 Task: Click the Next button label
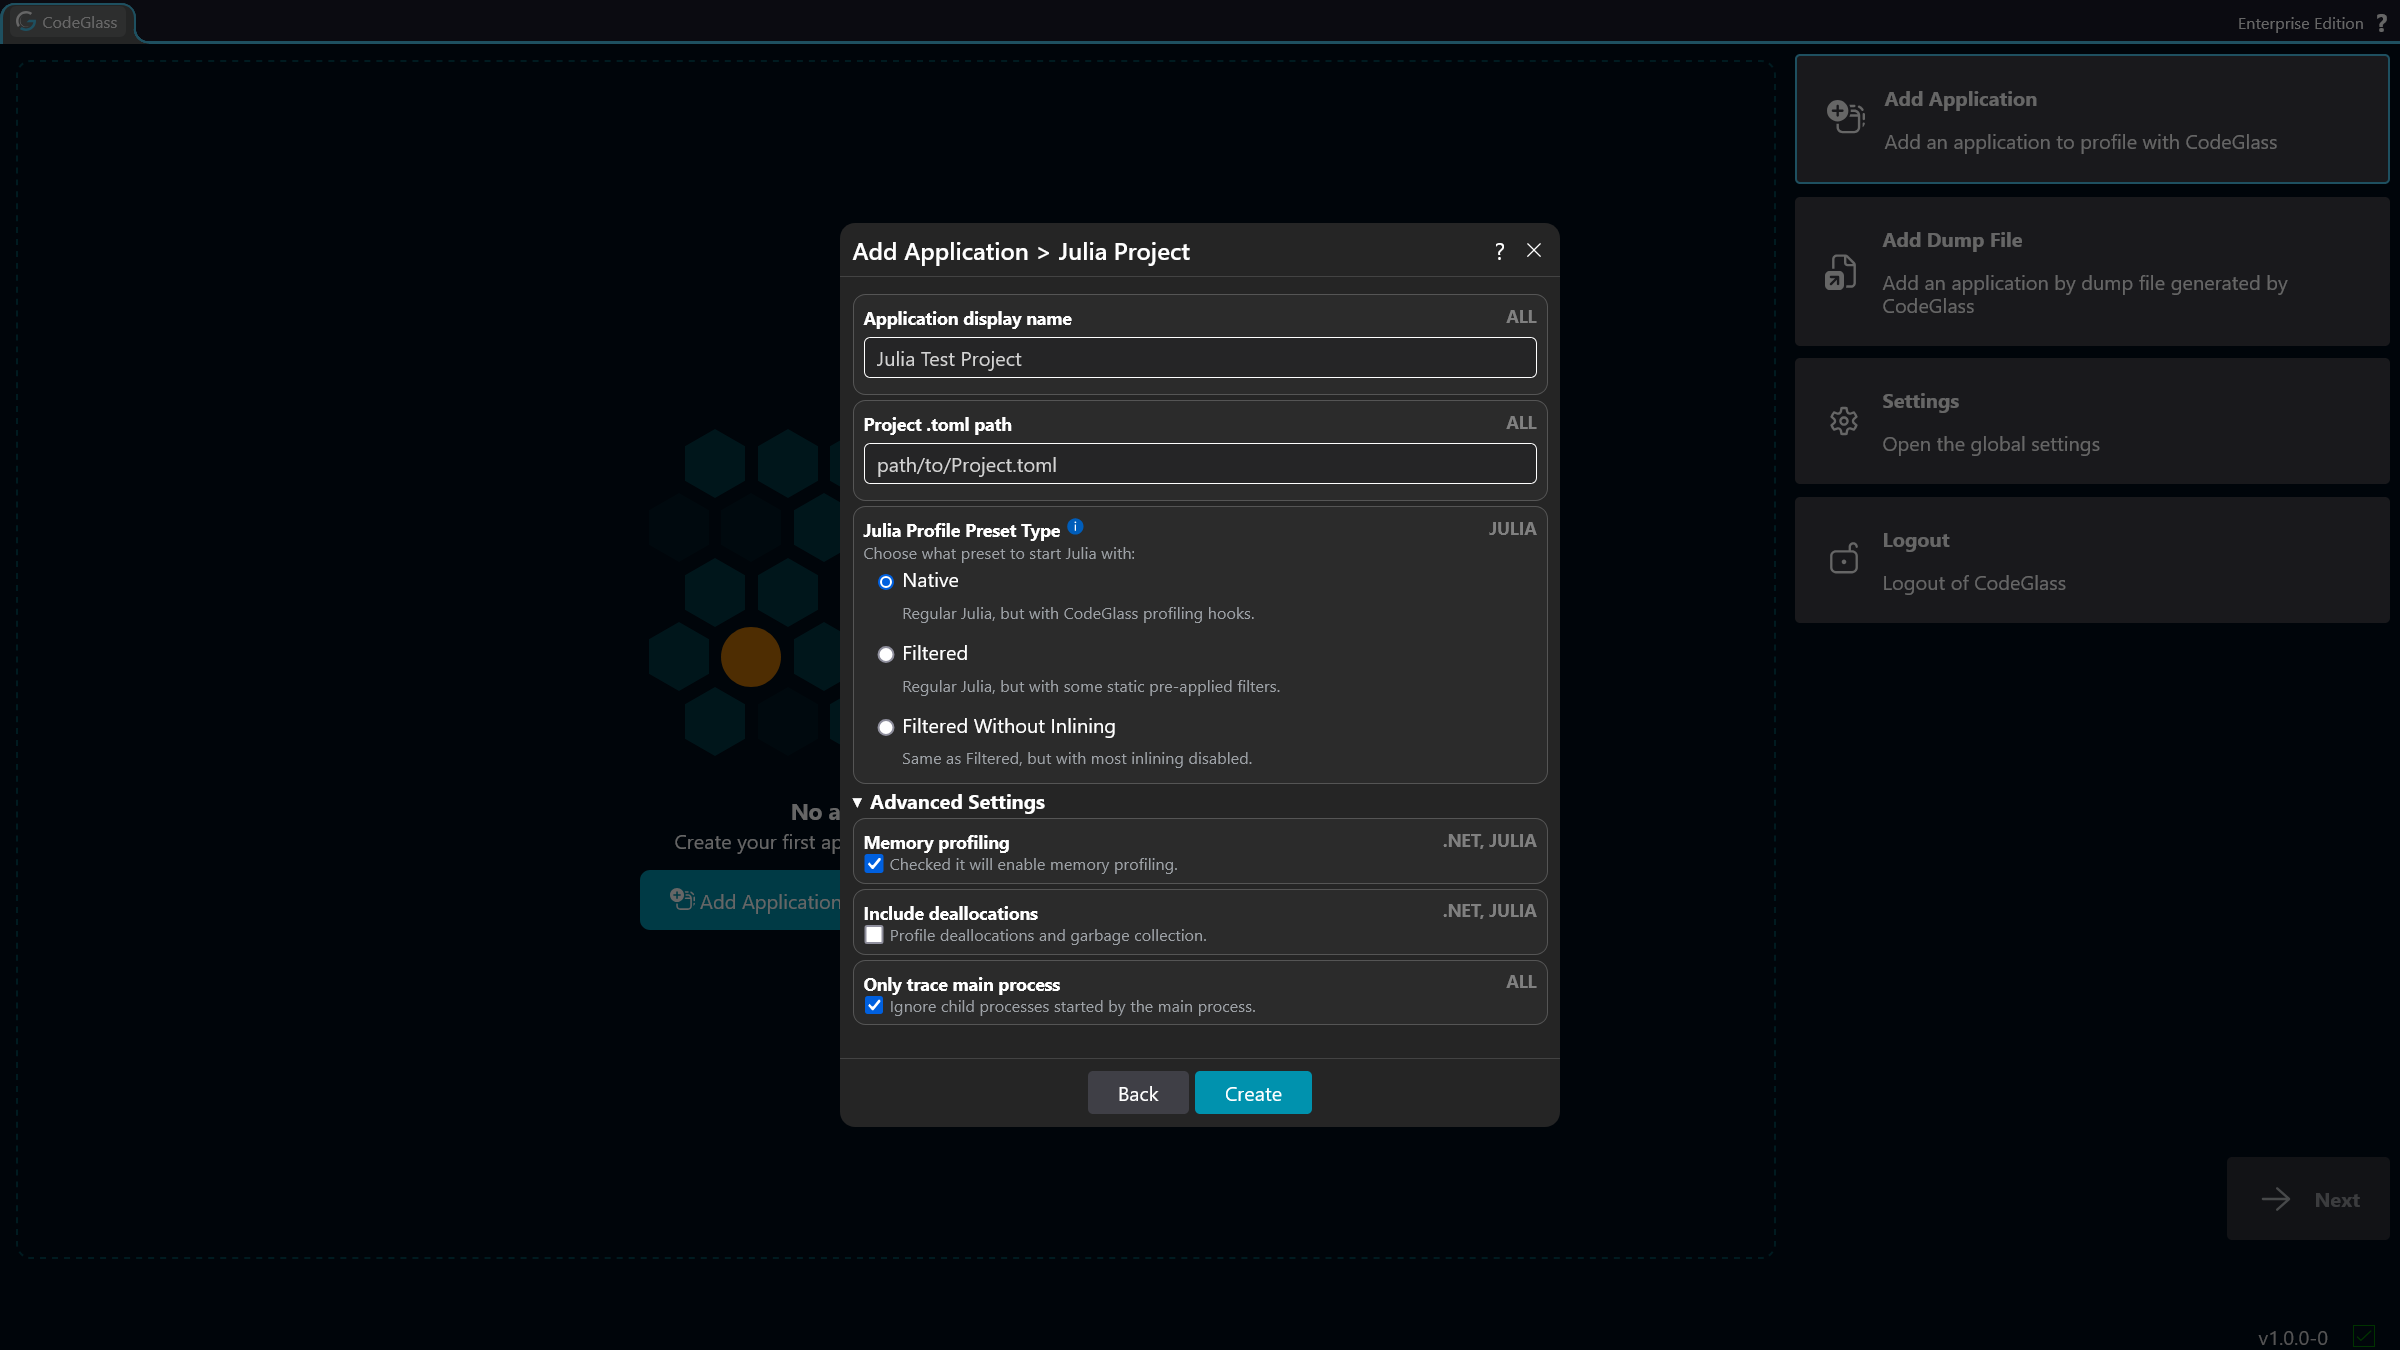coord(2336,1200)
